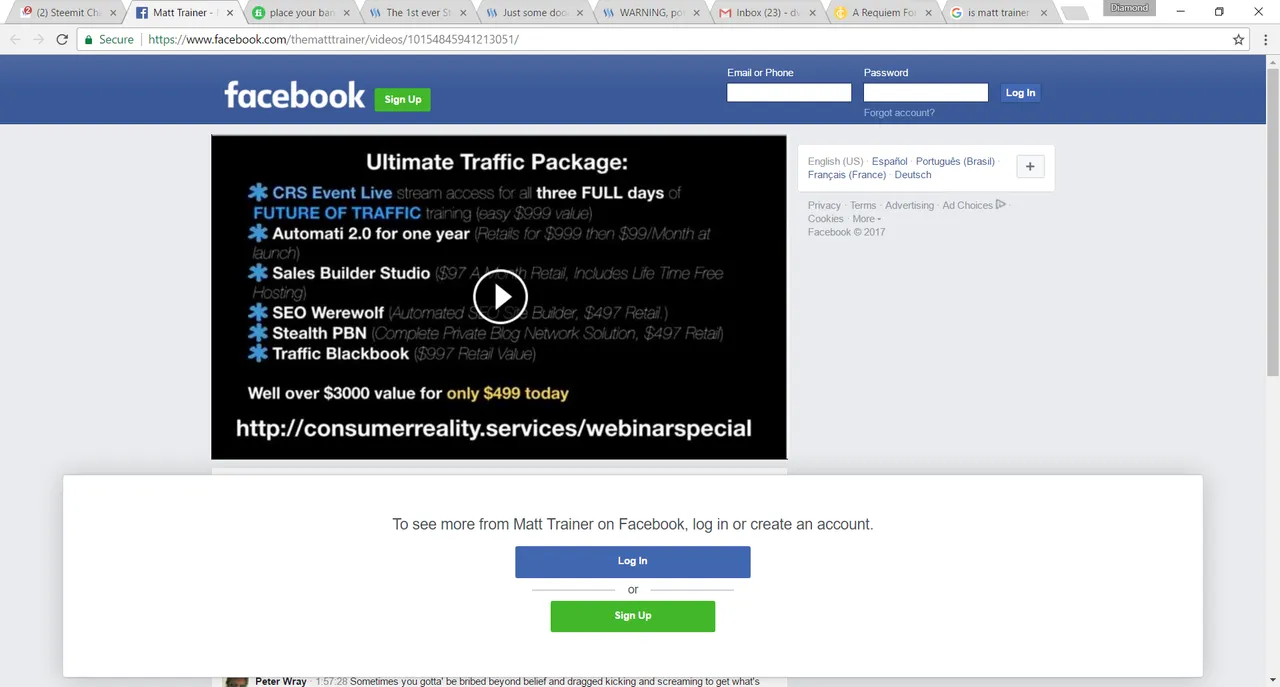
Task: Open a new tab with the blank tab button
Action: coord(1074,13)
